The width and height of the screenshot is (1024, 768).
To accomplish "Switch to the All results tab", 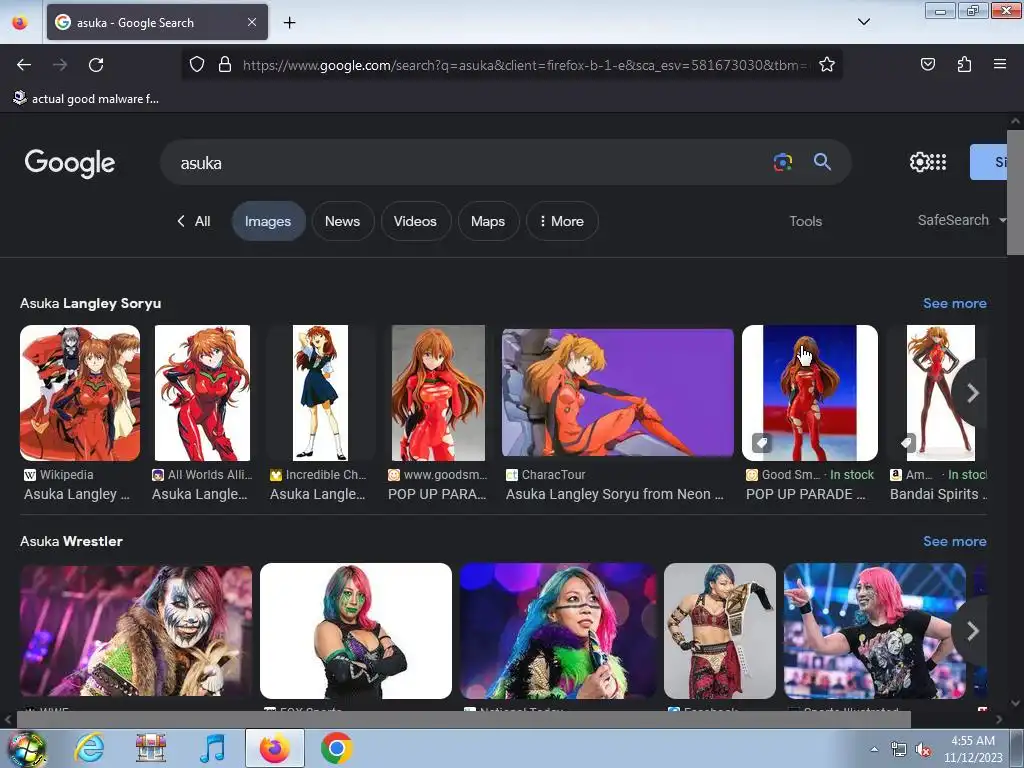I will point(194,221).
